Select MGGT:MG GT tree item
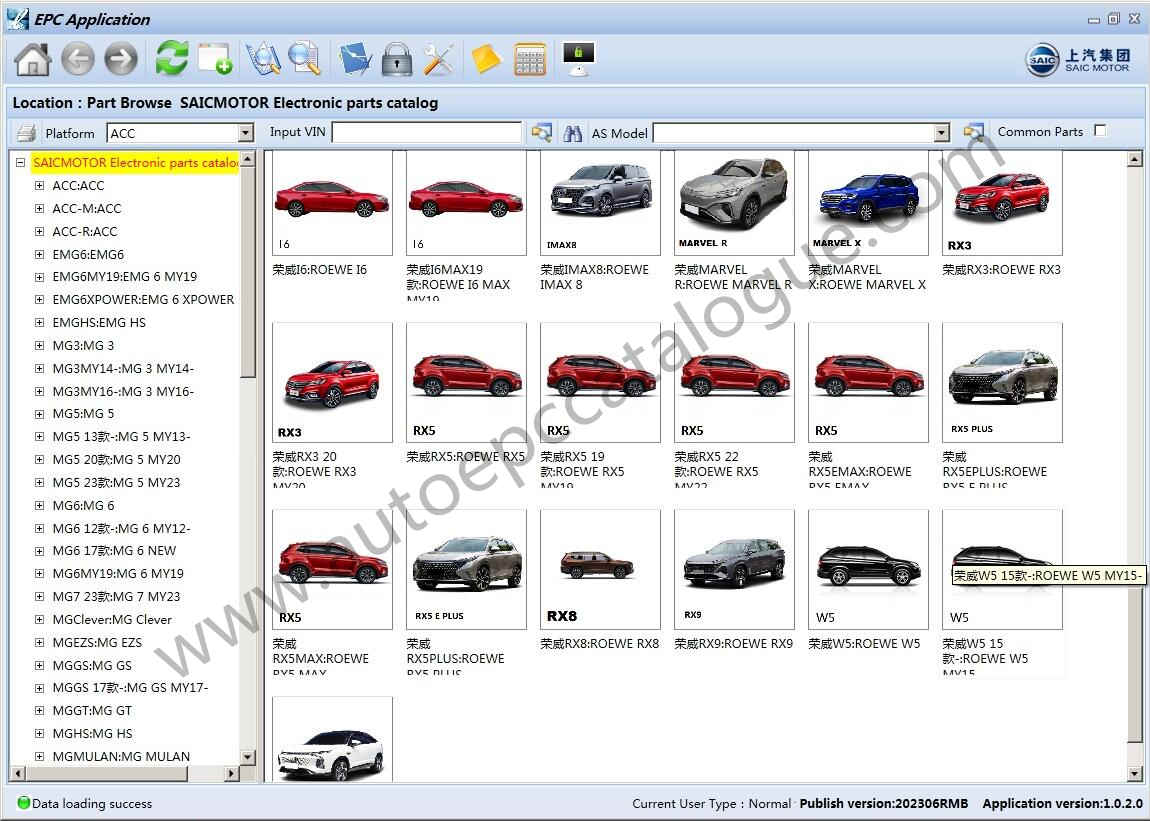Image resolution: width=1150 pixels, height=821 pixels. [x=92, y=710]
